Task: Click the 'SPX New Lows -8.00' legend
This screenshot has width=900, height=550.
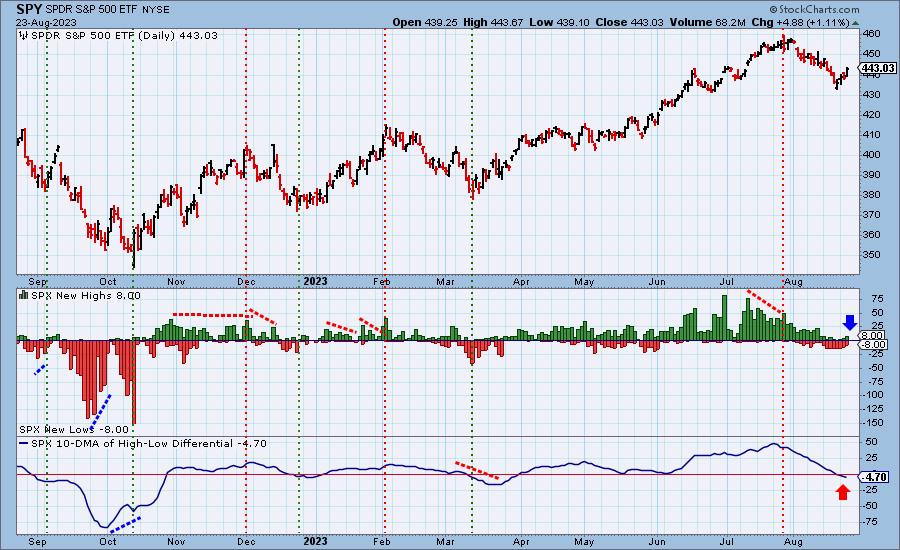Action: pos(74,429)
